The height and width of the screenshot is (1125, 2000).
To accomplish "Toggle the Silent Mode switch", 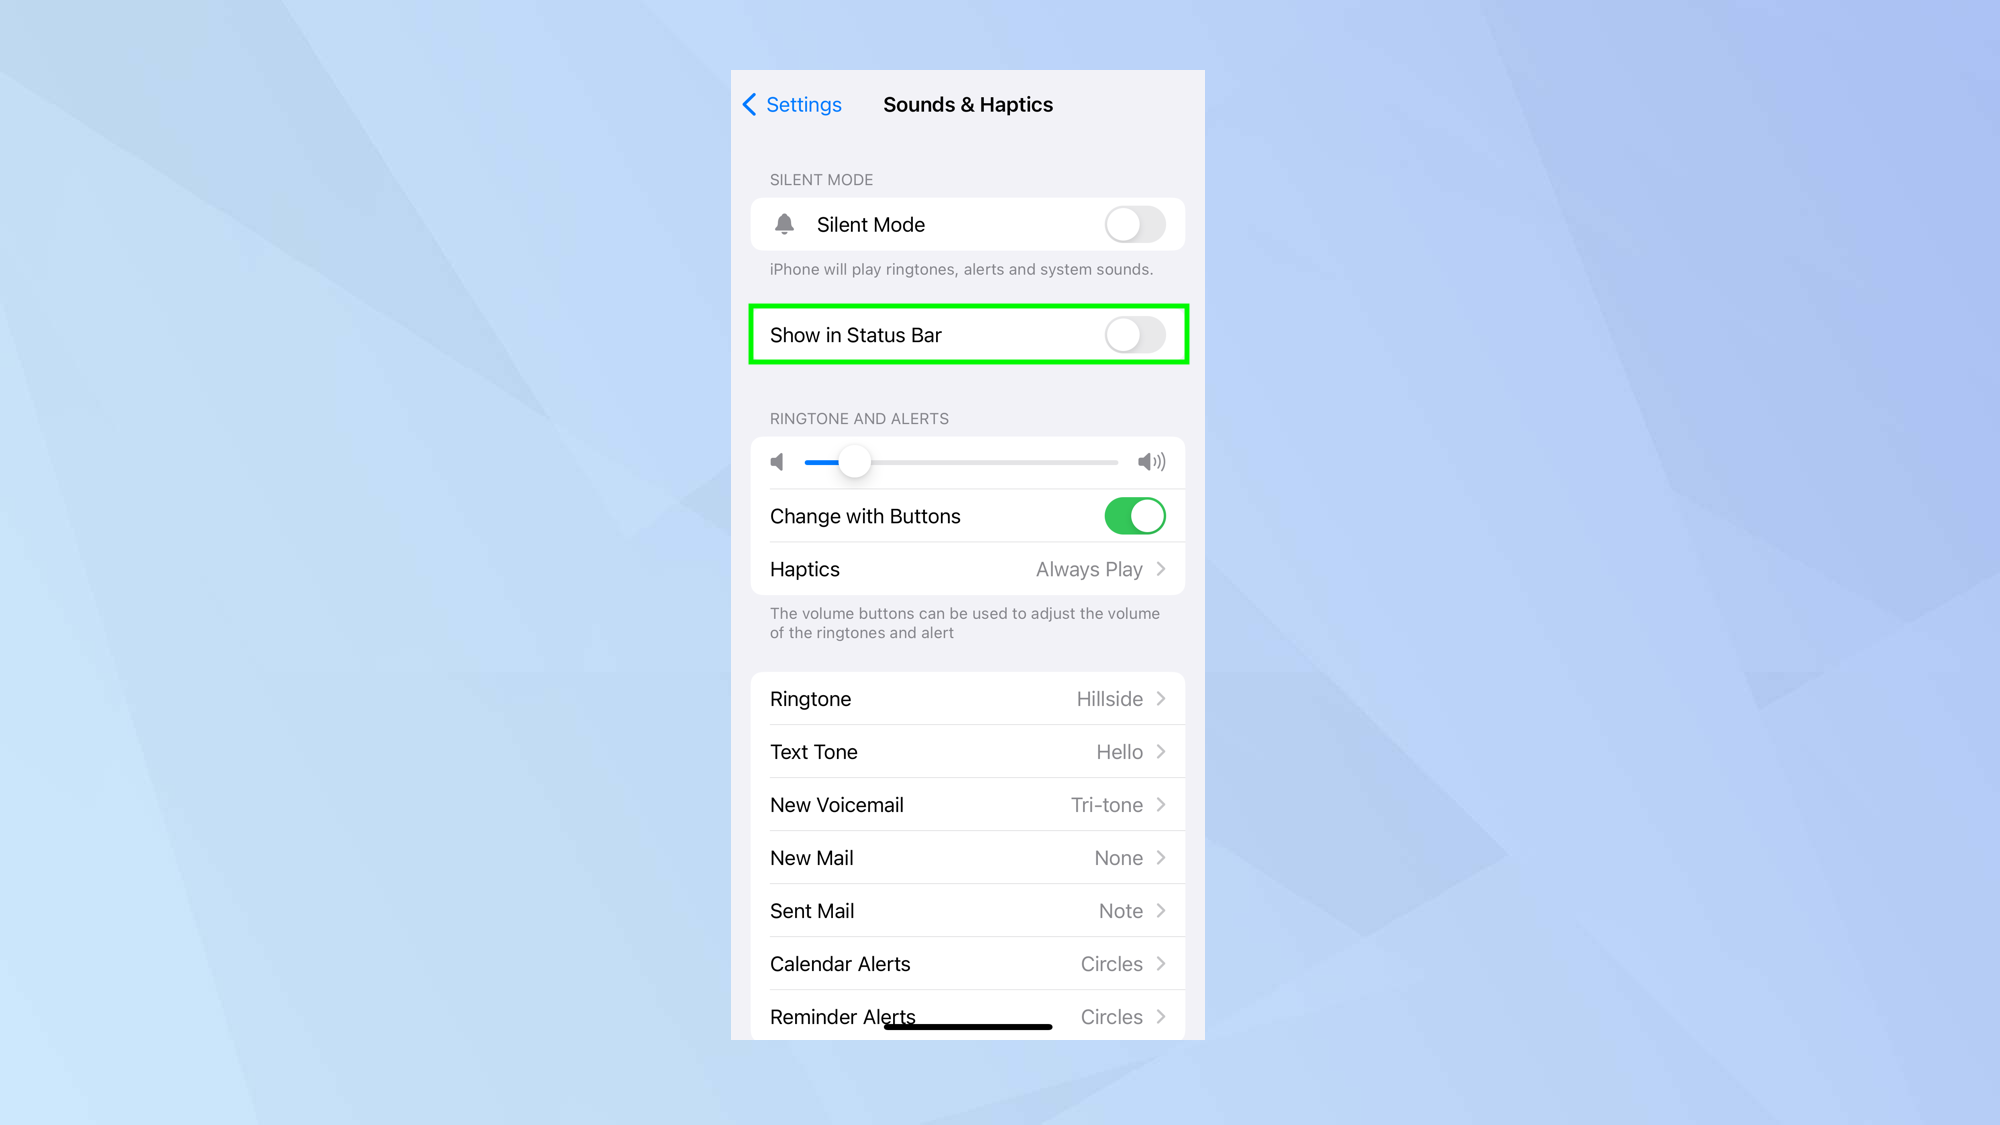I will 1139,224.
